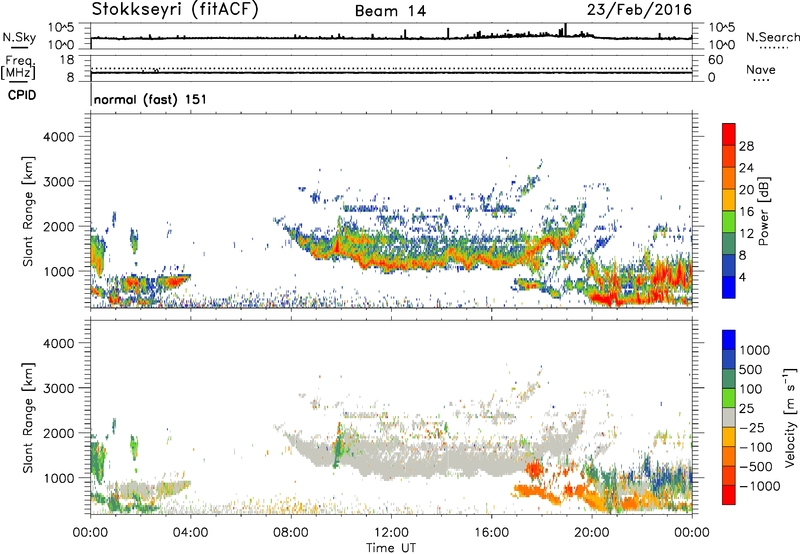800x554 pixels.
Task: Click the '20' power colorbar label
Action: (746, 190)
